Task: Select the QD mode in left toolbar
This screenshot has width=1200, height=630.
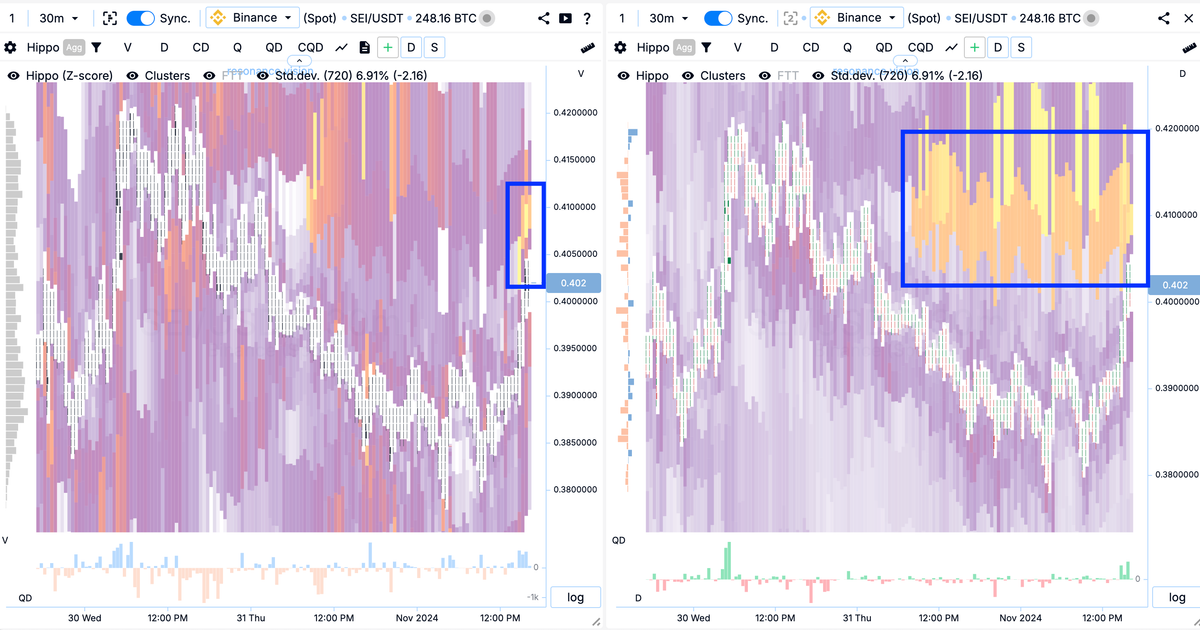Action: (274, 47)
